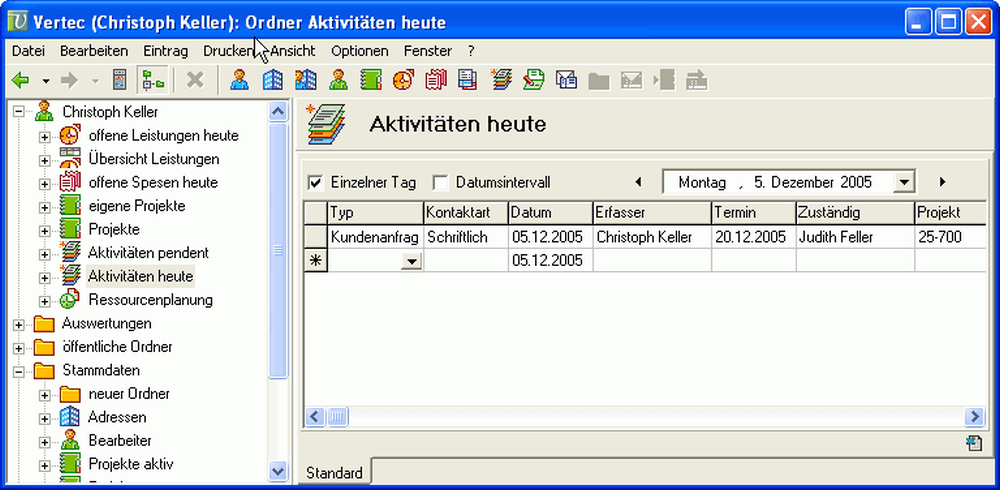Click the grayed forward arrow
1000x490 pixels.
pyautogui.click(x=69, y=80)
